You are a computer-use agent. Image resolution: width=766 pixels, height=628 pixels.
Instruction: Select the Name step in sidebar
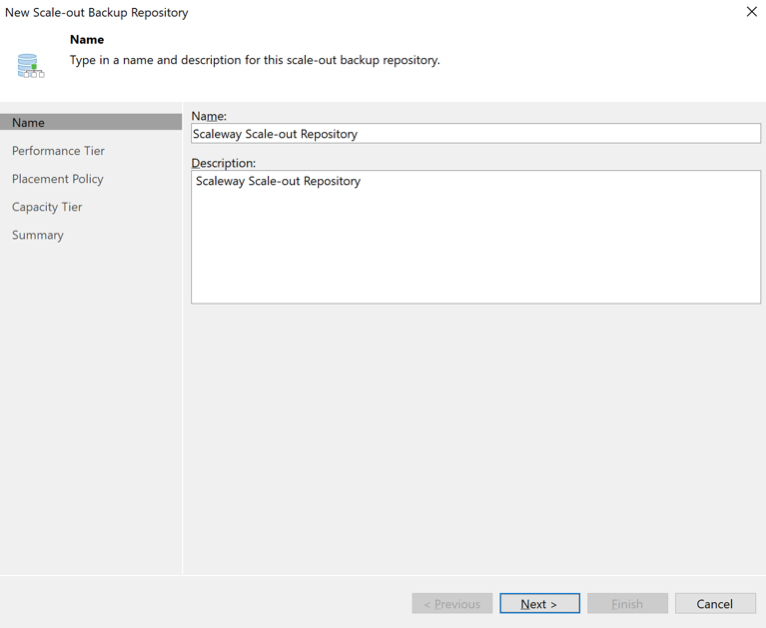click(x=29, y=122)
